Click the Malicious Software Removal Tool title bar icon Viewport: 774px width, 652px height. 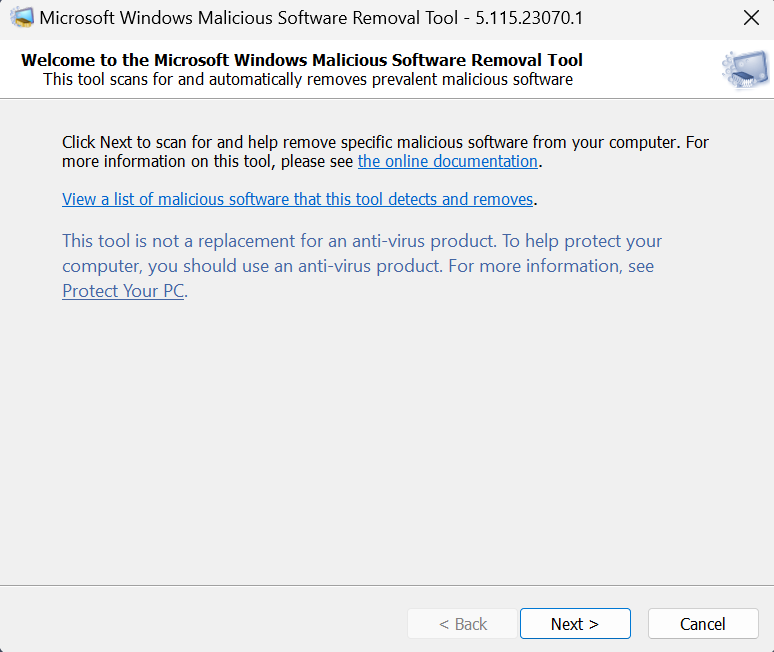tap(21, 18)
